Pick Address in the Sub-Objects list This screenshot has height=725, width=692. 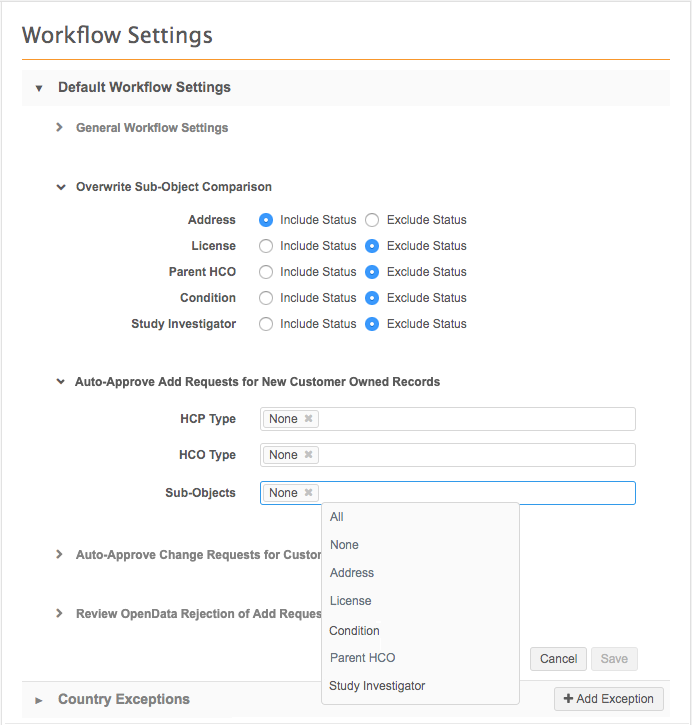tap(352, 573)
